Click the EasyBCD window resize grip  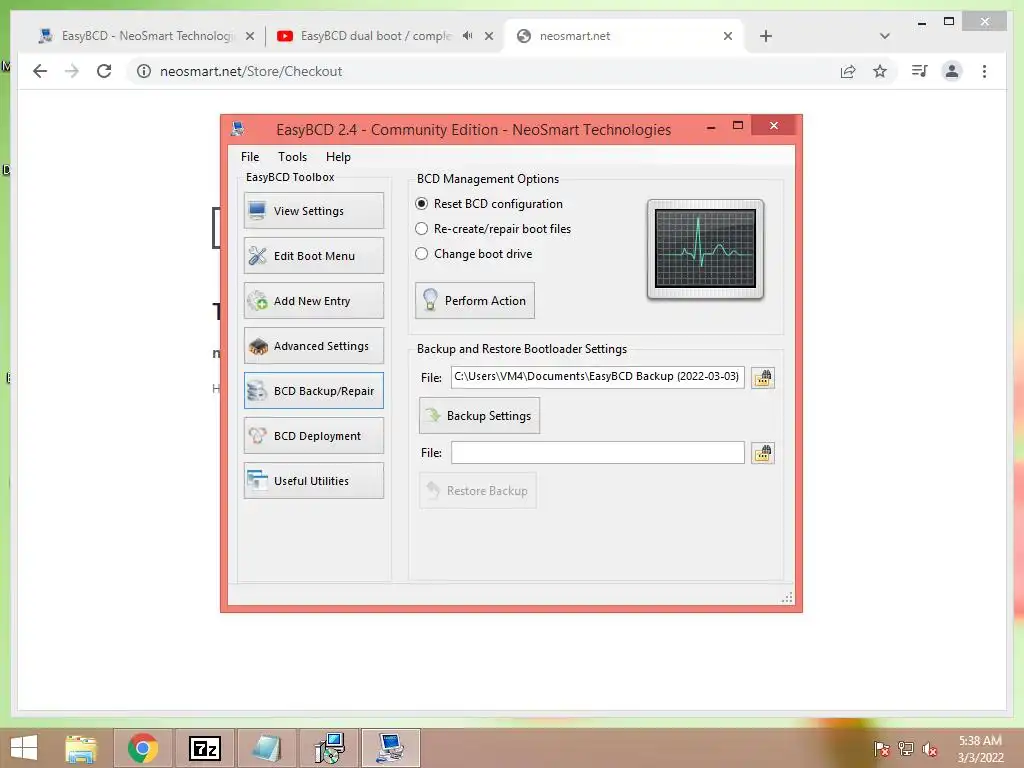(788, 598)
